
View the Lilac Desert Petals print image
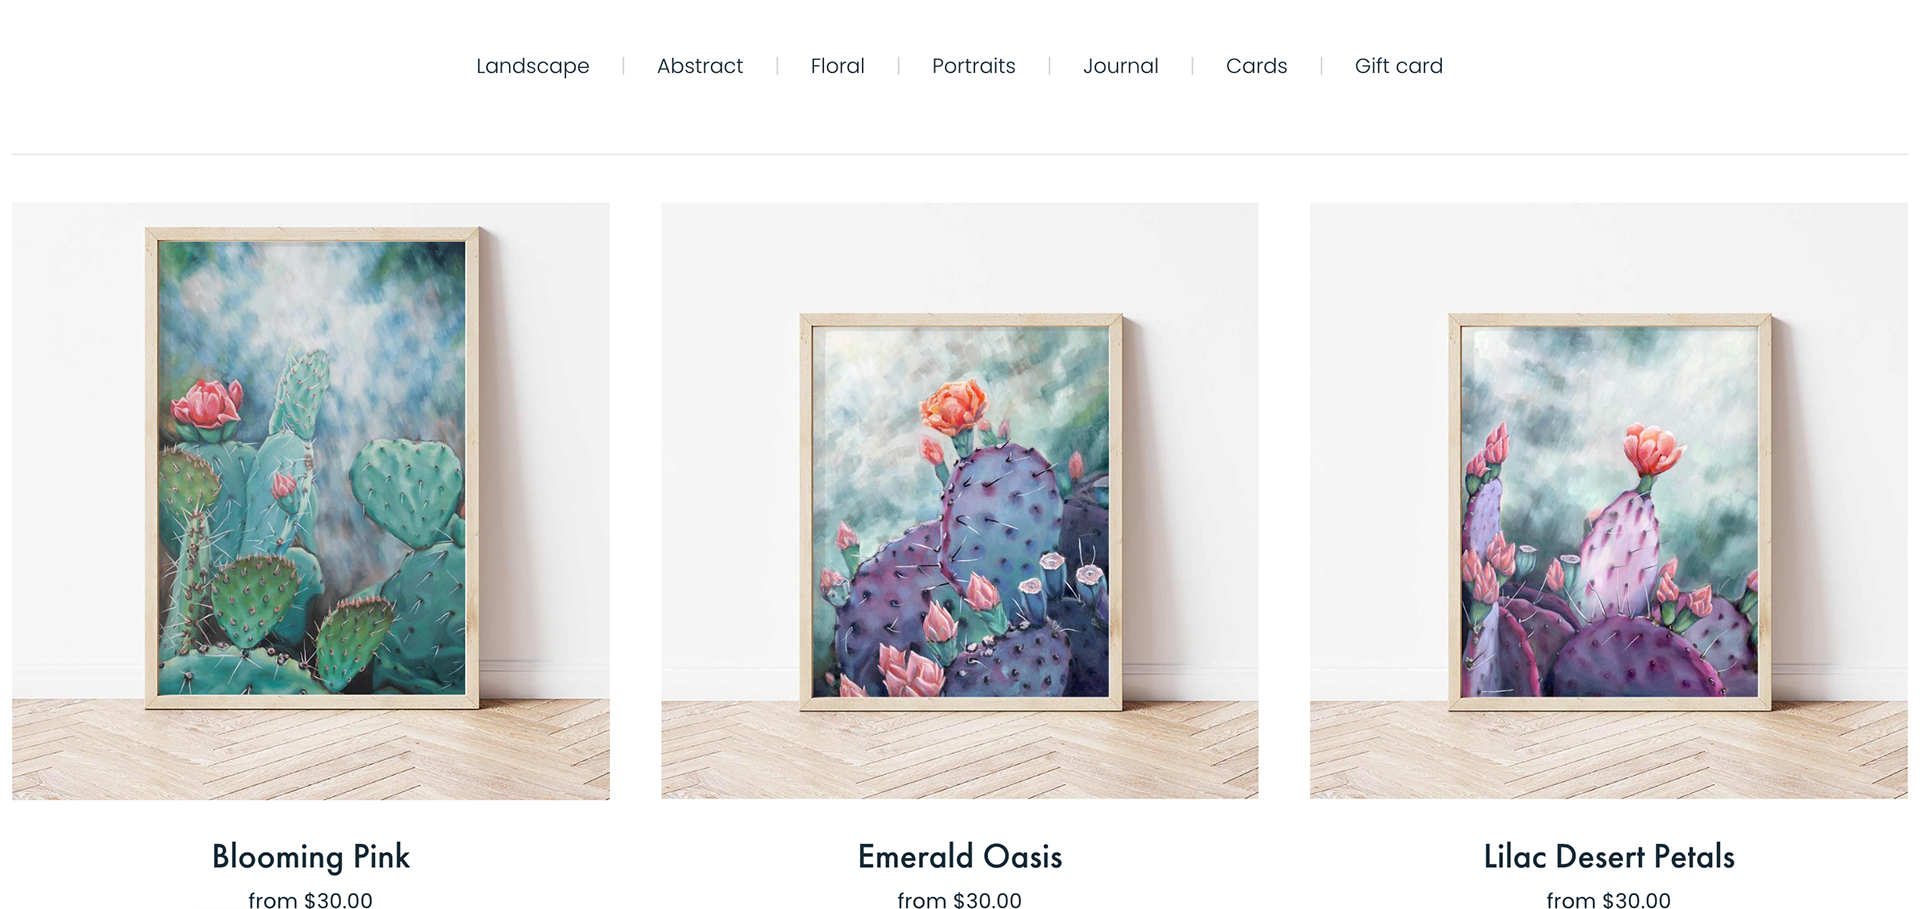pyautogui.click(x=1609, y=501)
